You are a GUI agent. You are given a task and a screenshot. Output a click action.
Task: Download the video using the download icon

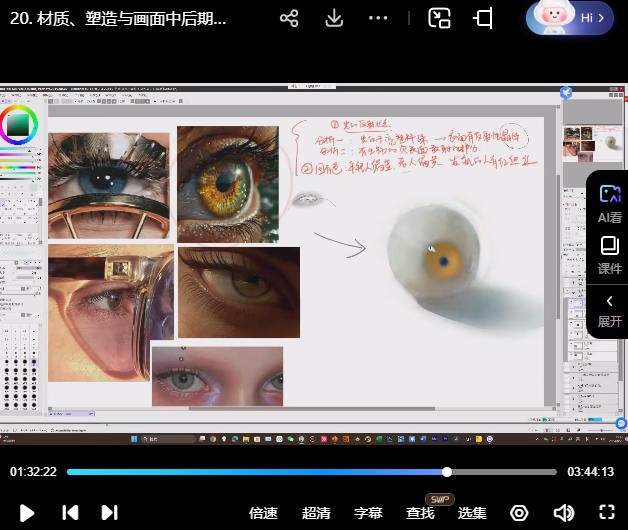tap(335, 19)
